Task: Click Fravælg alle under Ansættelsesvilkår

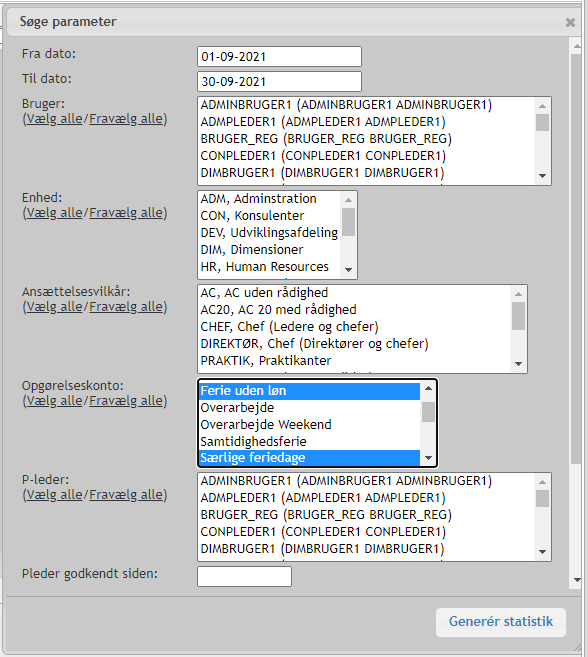Action: click(x=126, y=307)
